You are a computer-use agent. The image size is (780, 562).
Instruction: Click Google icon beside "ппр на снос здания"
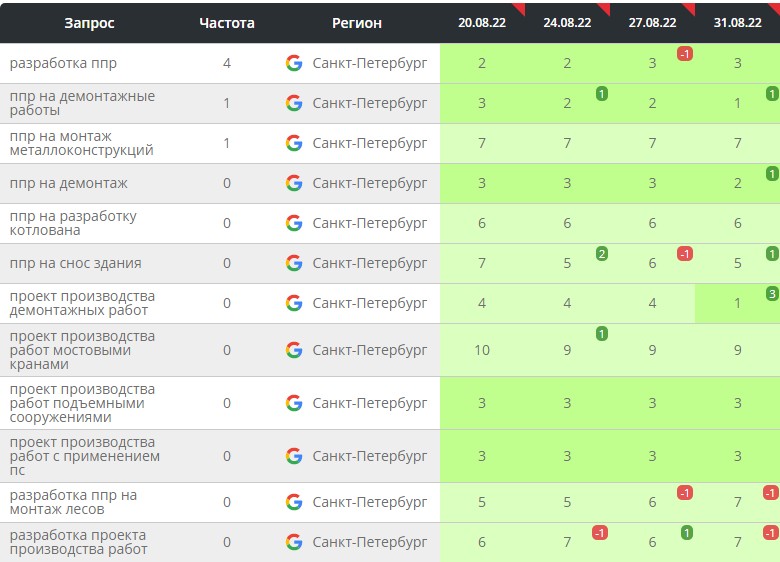click(x=294, y=263)
